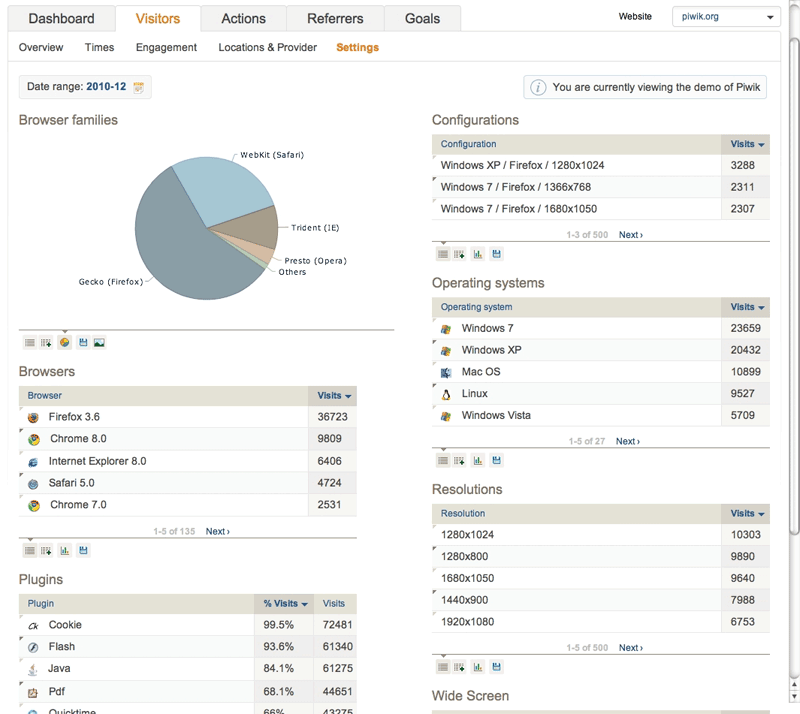Go to next page of Browsers results
This screenshot has width=800, height=714.
click(x=217, y=532)
